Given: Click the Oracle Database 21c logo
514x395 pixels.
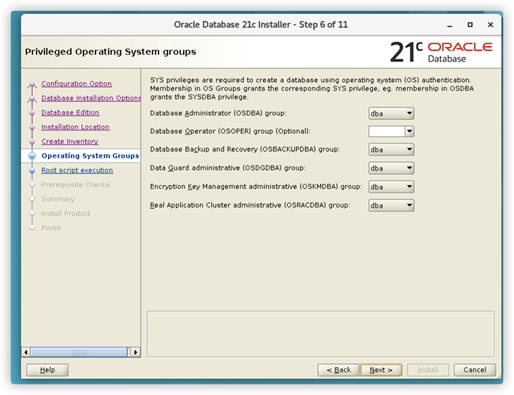Looking at the screenshot, I should tap(441, 52).
